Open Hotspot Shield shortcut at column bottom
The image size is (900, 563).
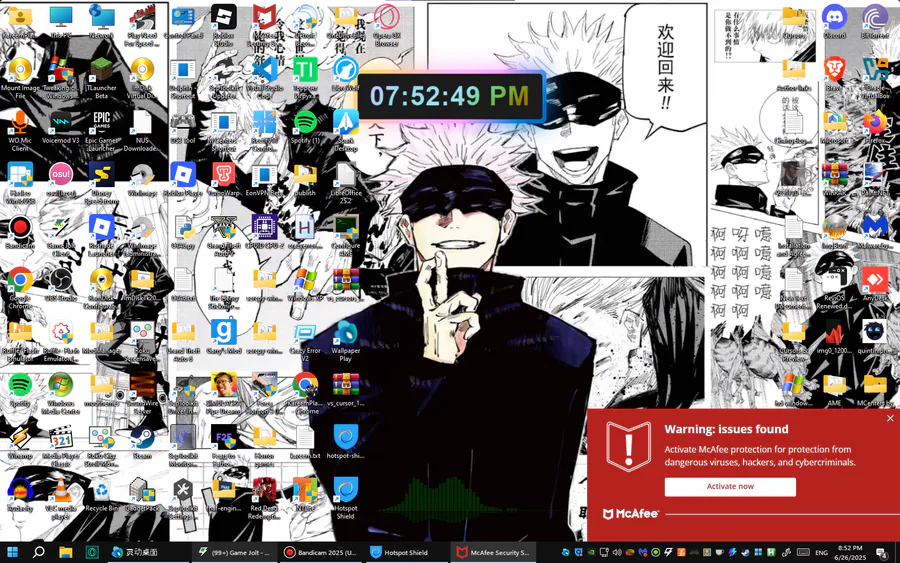[x=346, y=498]
